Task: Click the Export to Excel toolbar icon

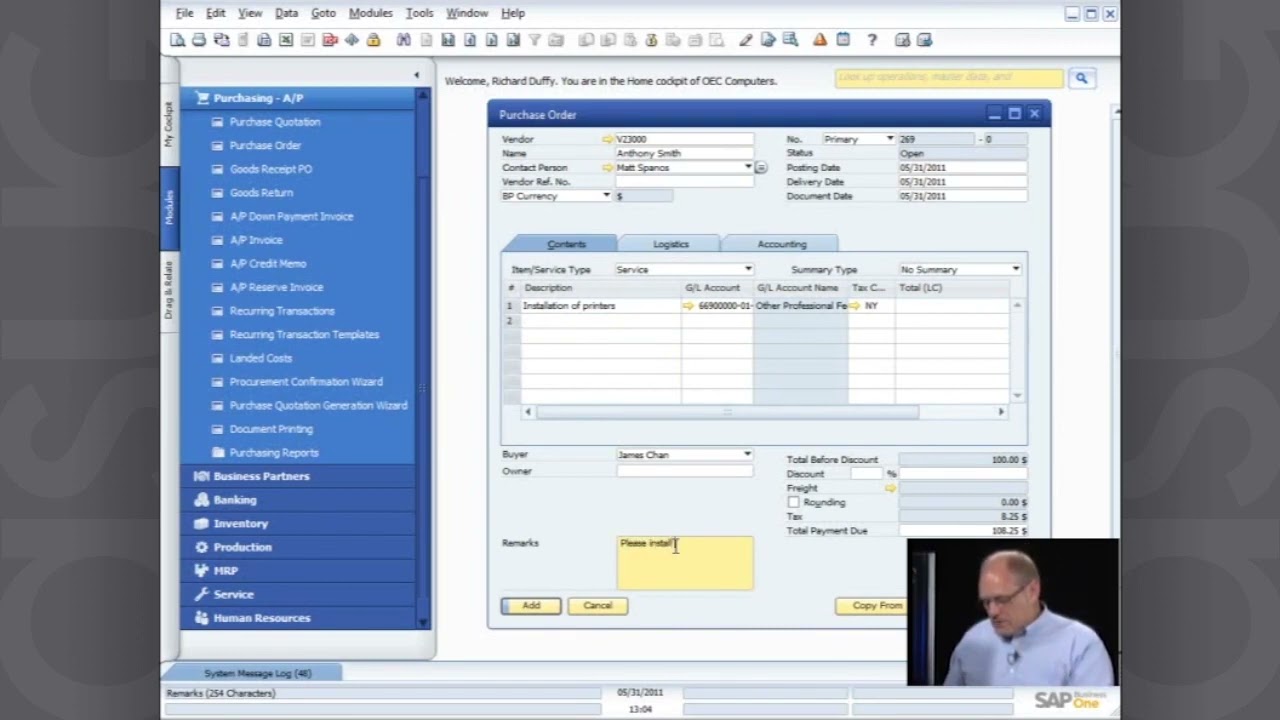Action: 286,40
